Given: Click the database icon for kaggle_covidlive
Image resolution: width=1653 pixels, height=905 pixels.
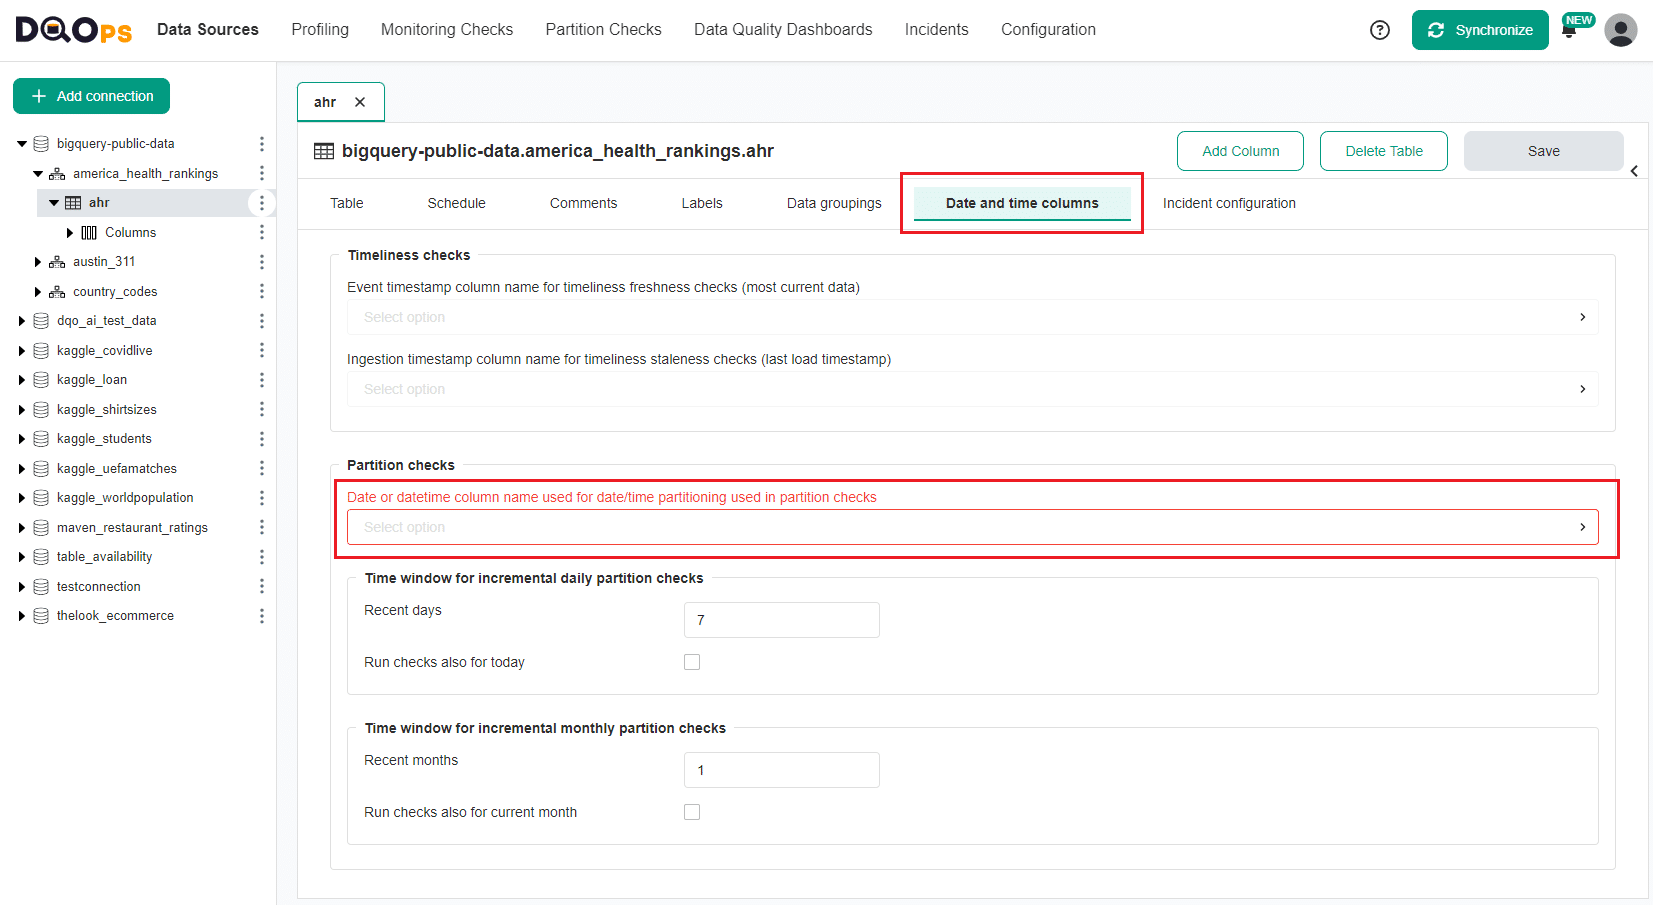Looking at the screenshot, I should (40, 350).
